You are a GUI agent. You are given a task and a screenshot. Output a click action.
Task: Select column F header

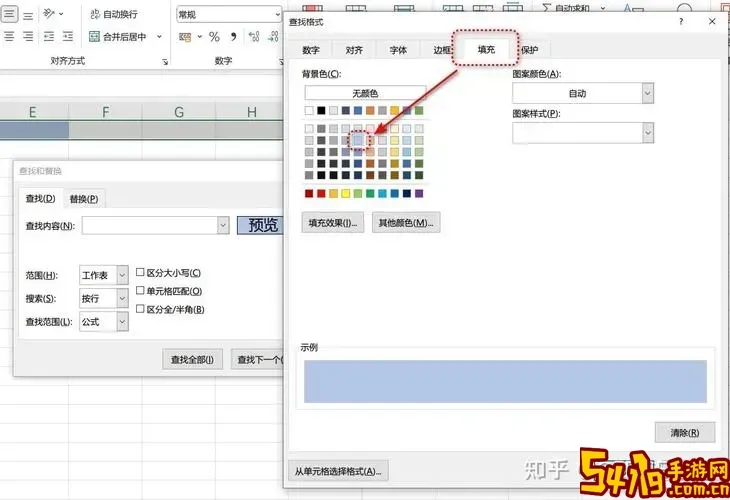coord(106,112)
